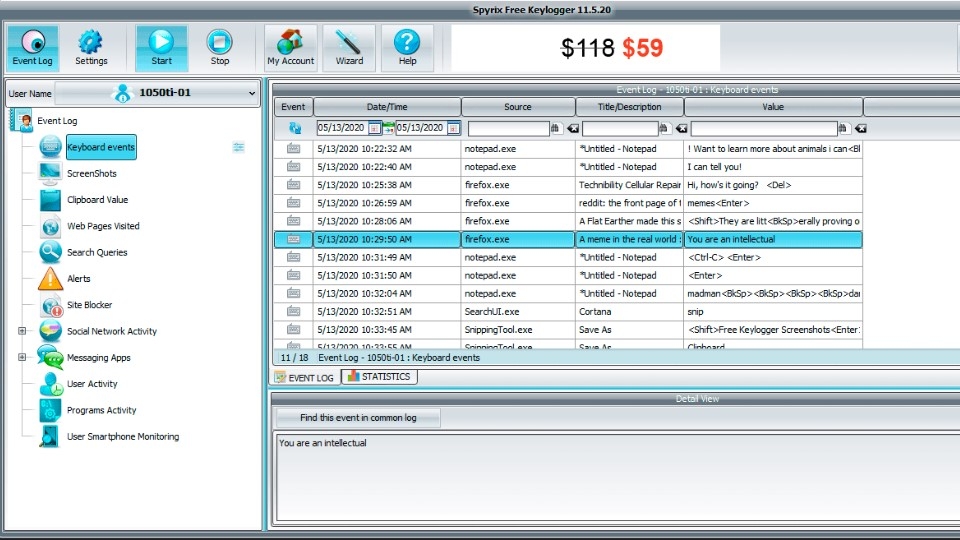
Task: Open Alerts in the tree
Action: point(78,279)
